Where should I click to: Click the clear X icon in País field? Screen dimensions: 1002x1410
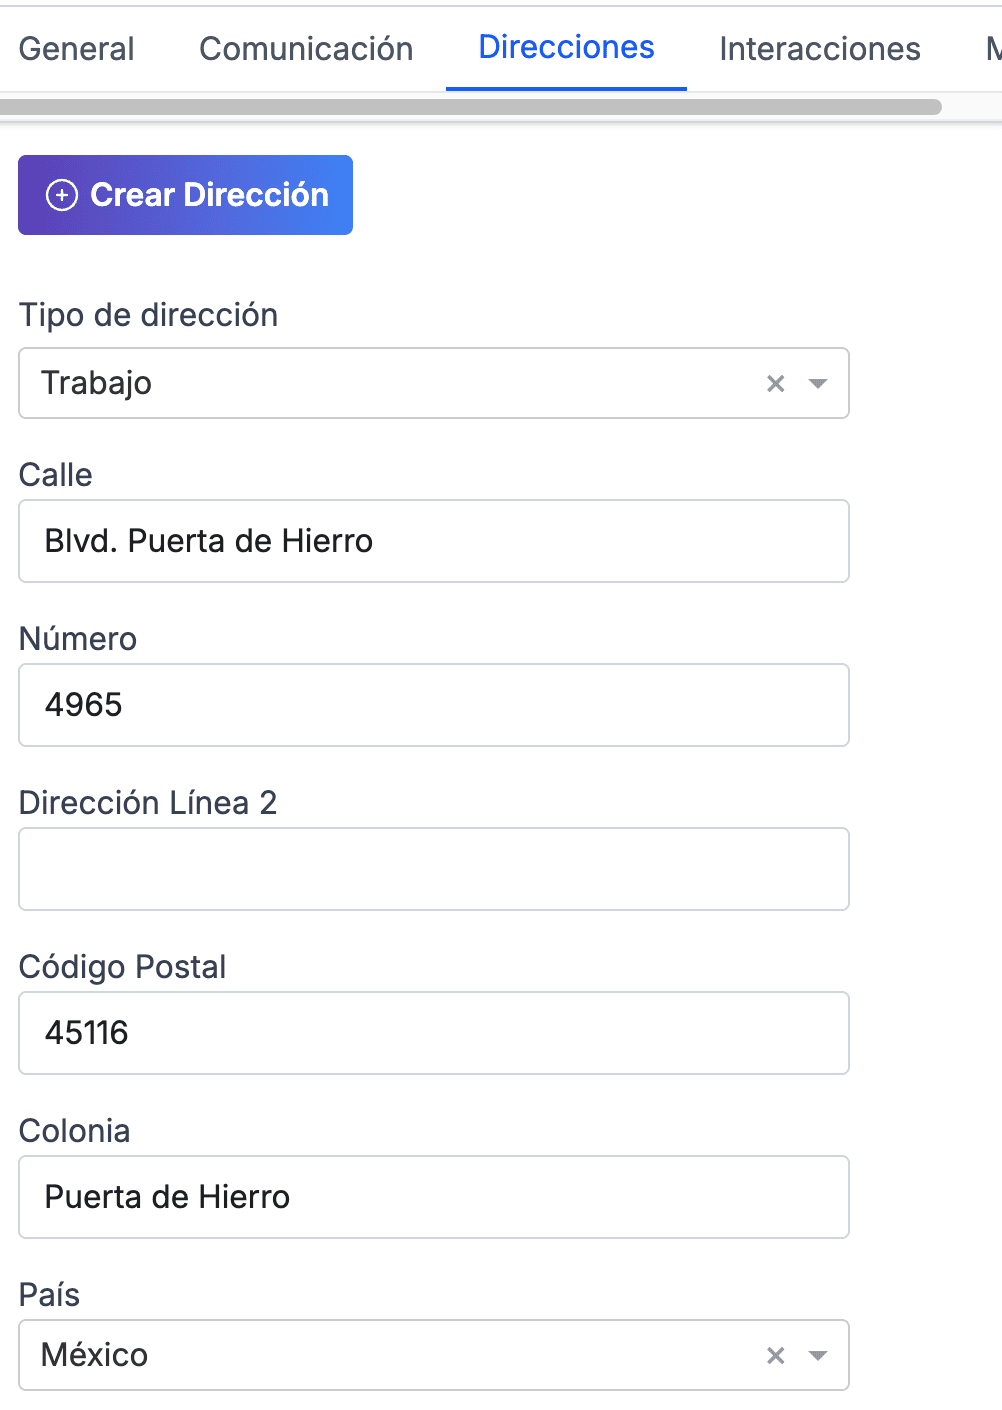pyautogui.click(x=775, y=1355)
